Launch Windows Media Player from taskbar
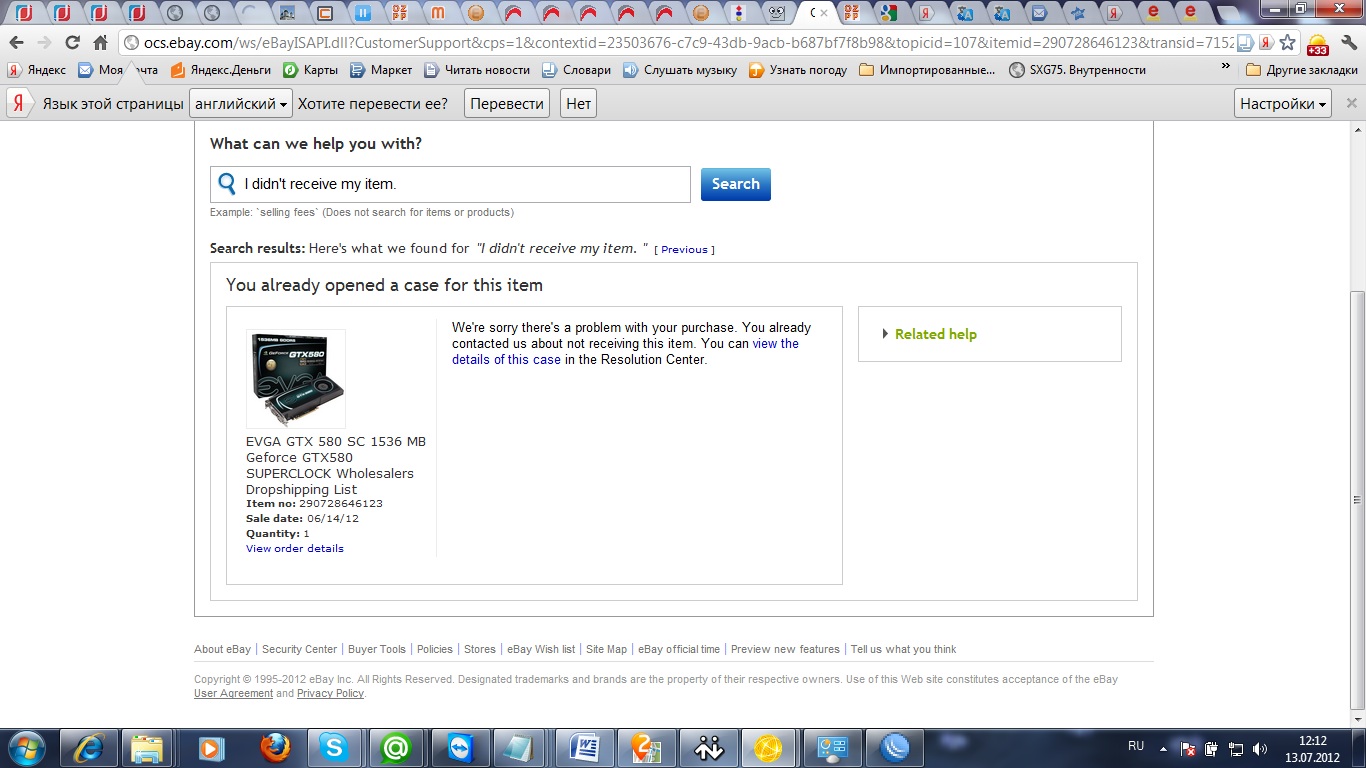 (x=211, y=748)
